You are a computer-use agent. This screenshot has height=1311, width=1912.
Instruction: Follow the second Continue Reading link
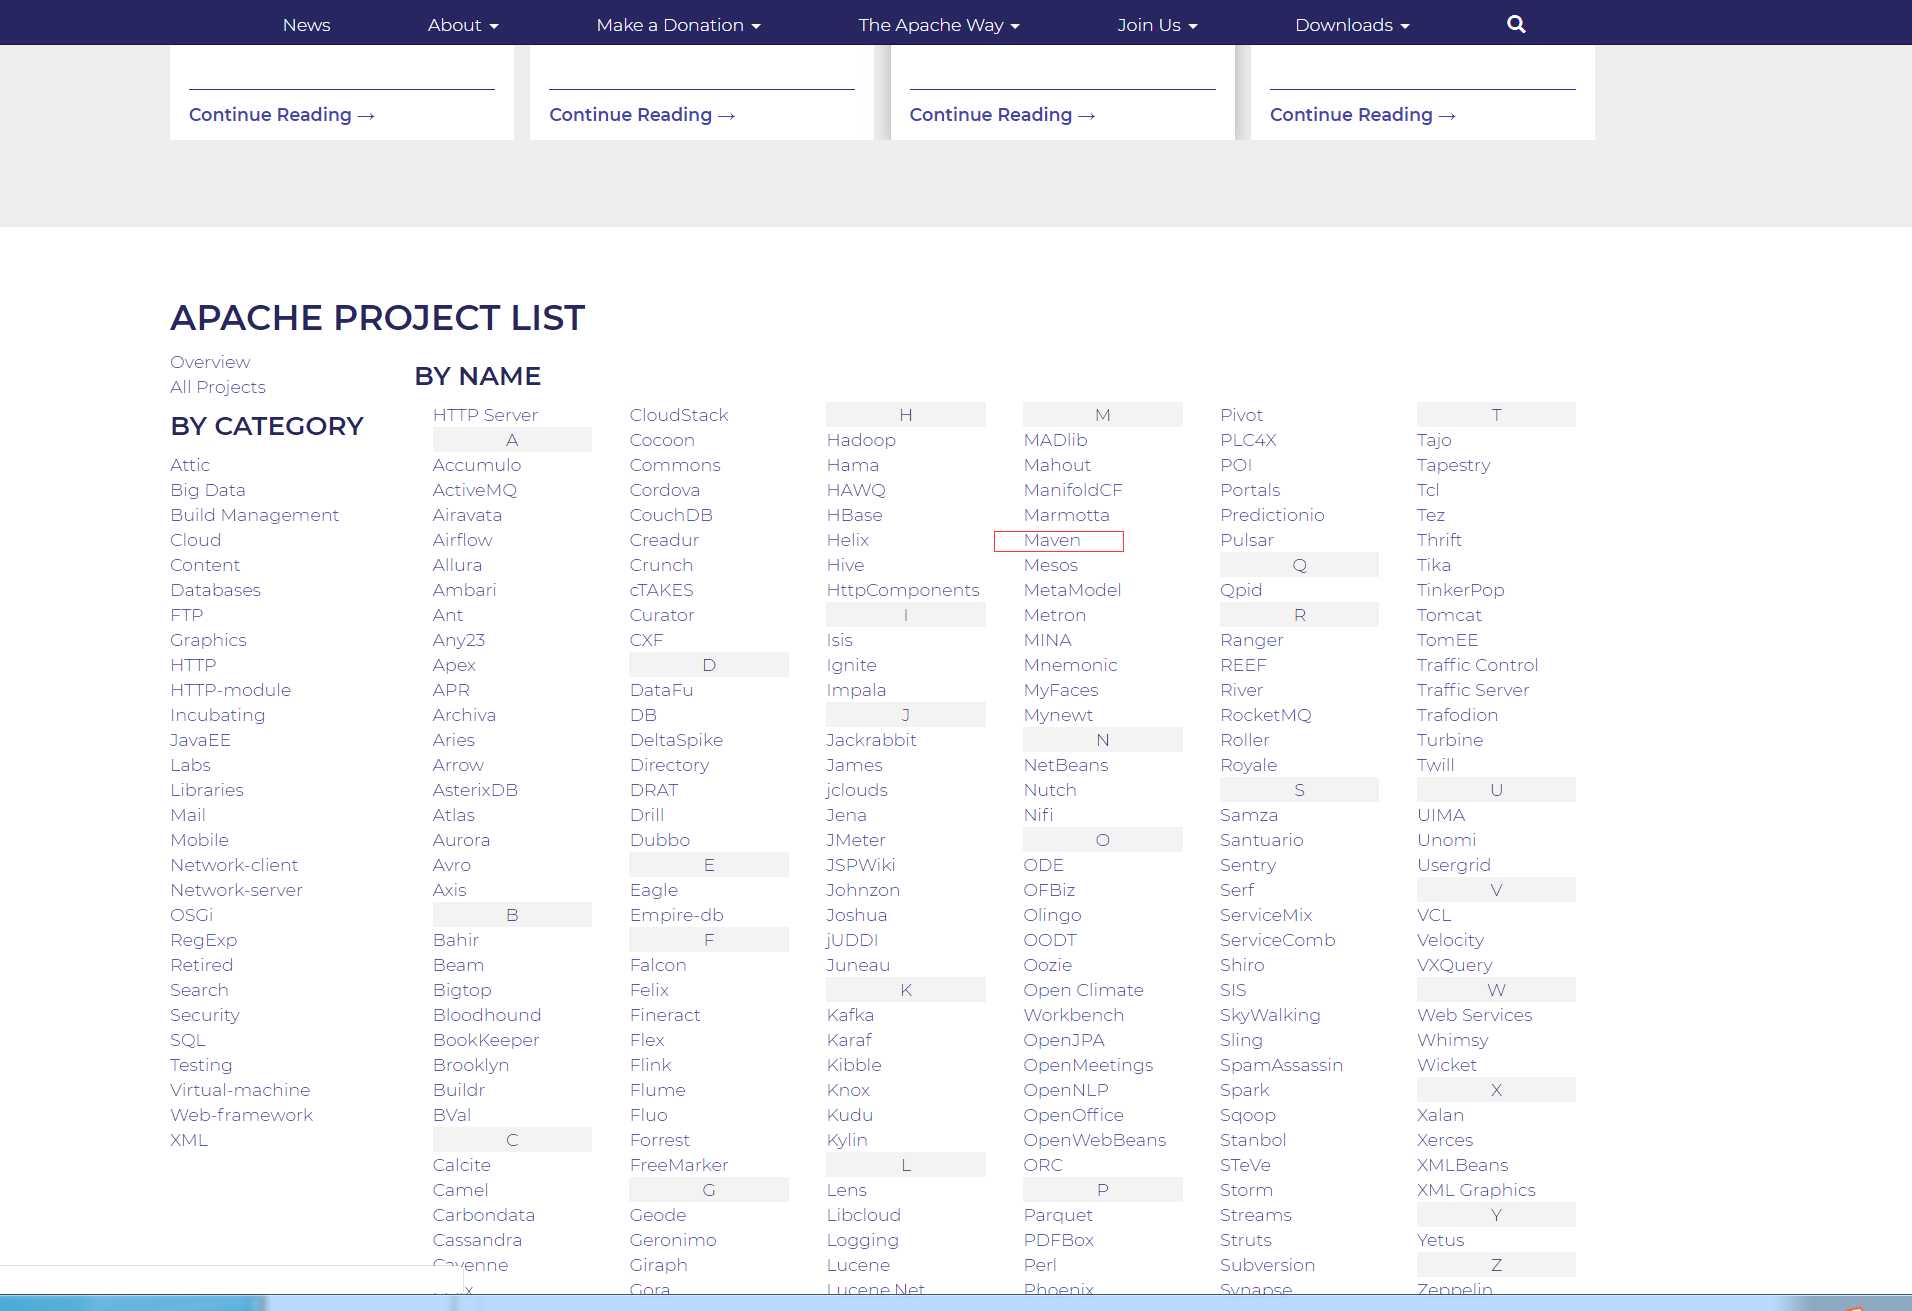pyautogui.click(x=642, y=115)
